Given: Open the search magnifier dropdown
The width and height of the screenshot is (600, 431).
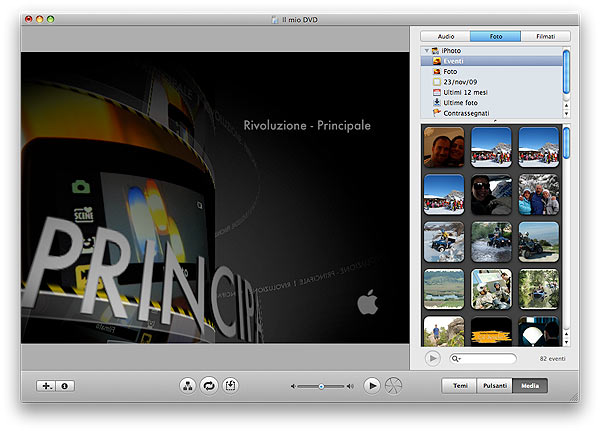Looking at the screenshot, I should click(x=456, y=359).
